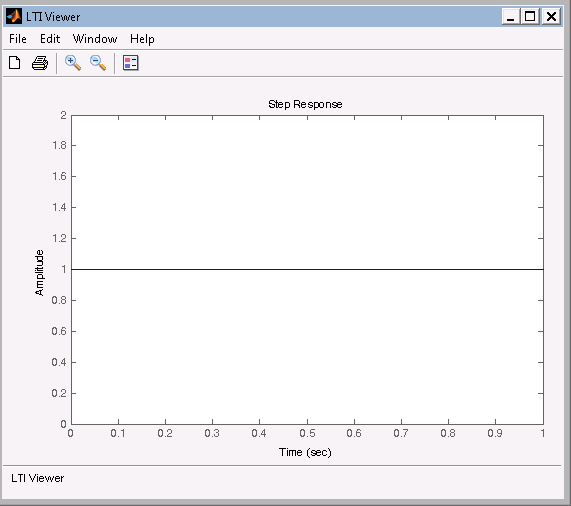571x506 pixels.
Task: Toggle the legend icon in toolbar
Action: 131,63
